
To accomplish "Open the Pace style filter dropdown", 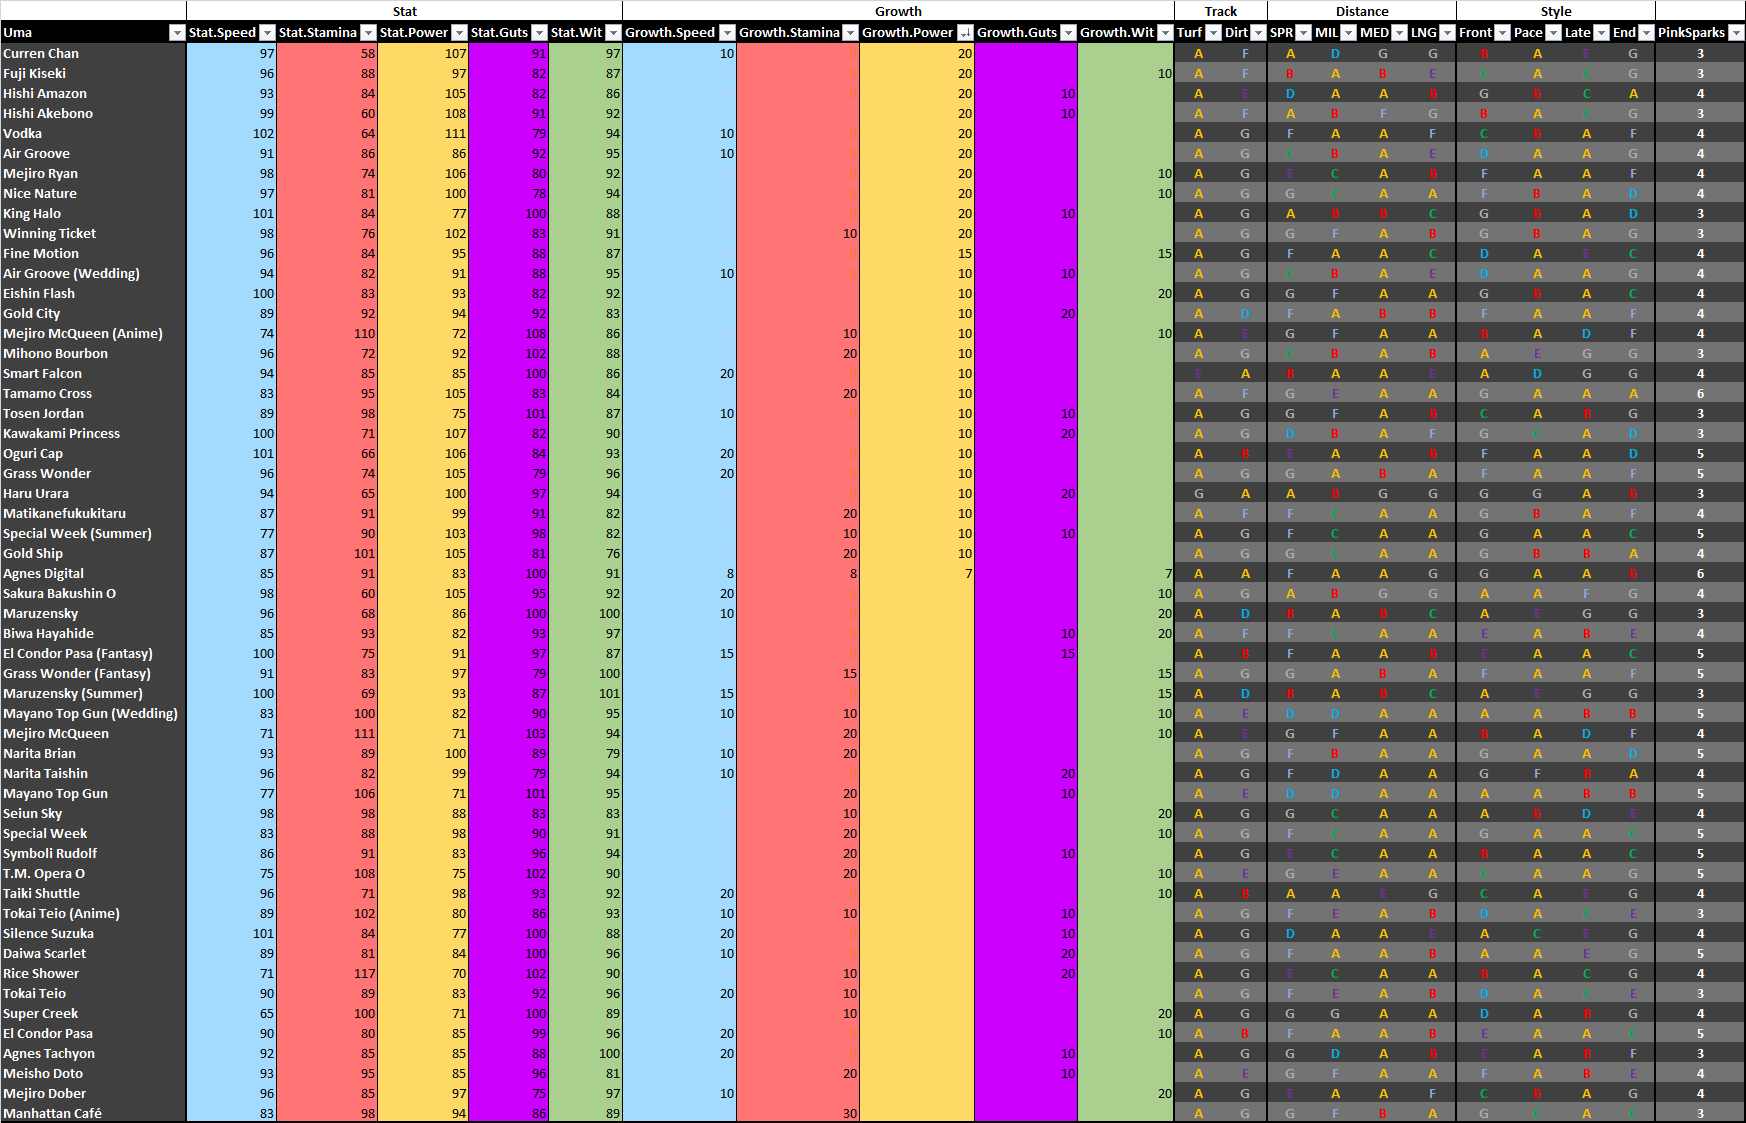I will 1553,33.
